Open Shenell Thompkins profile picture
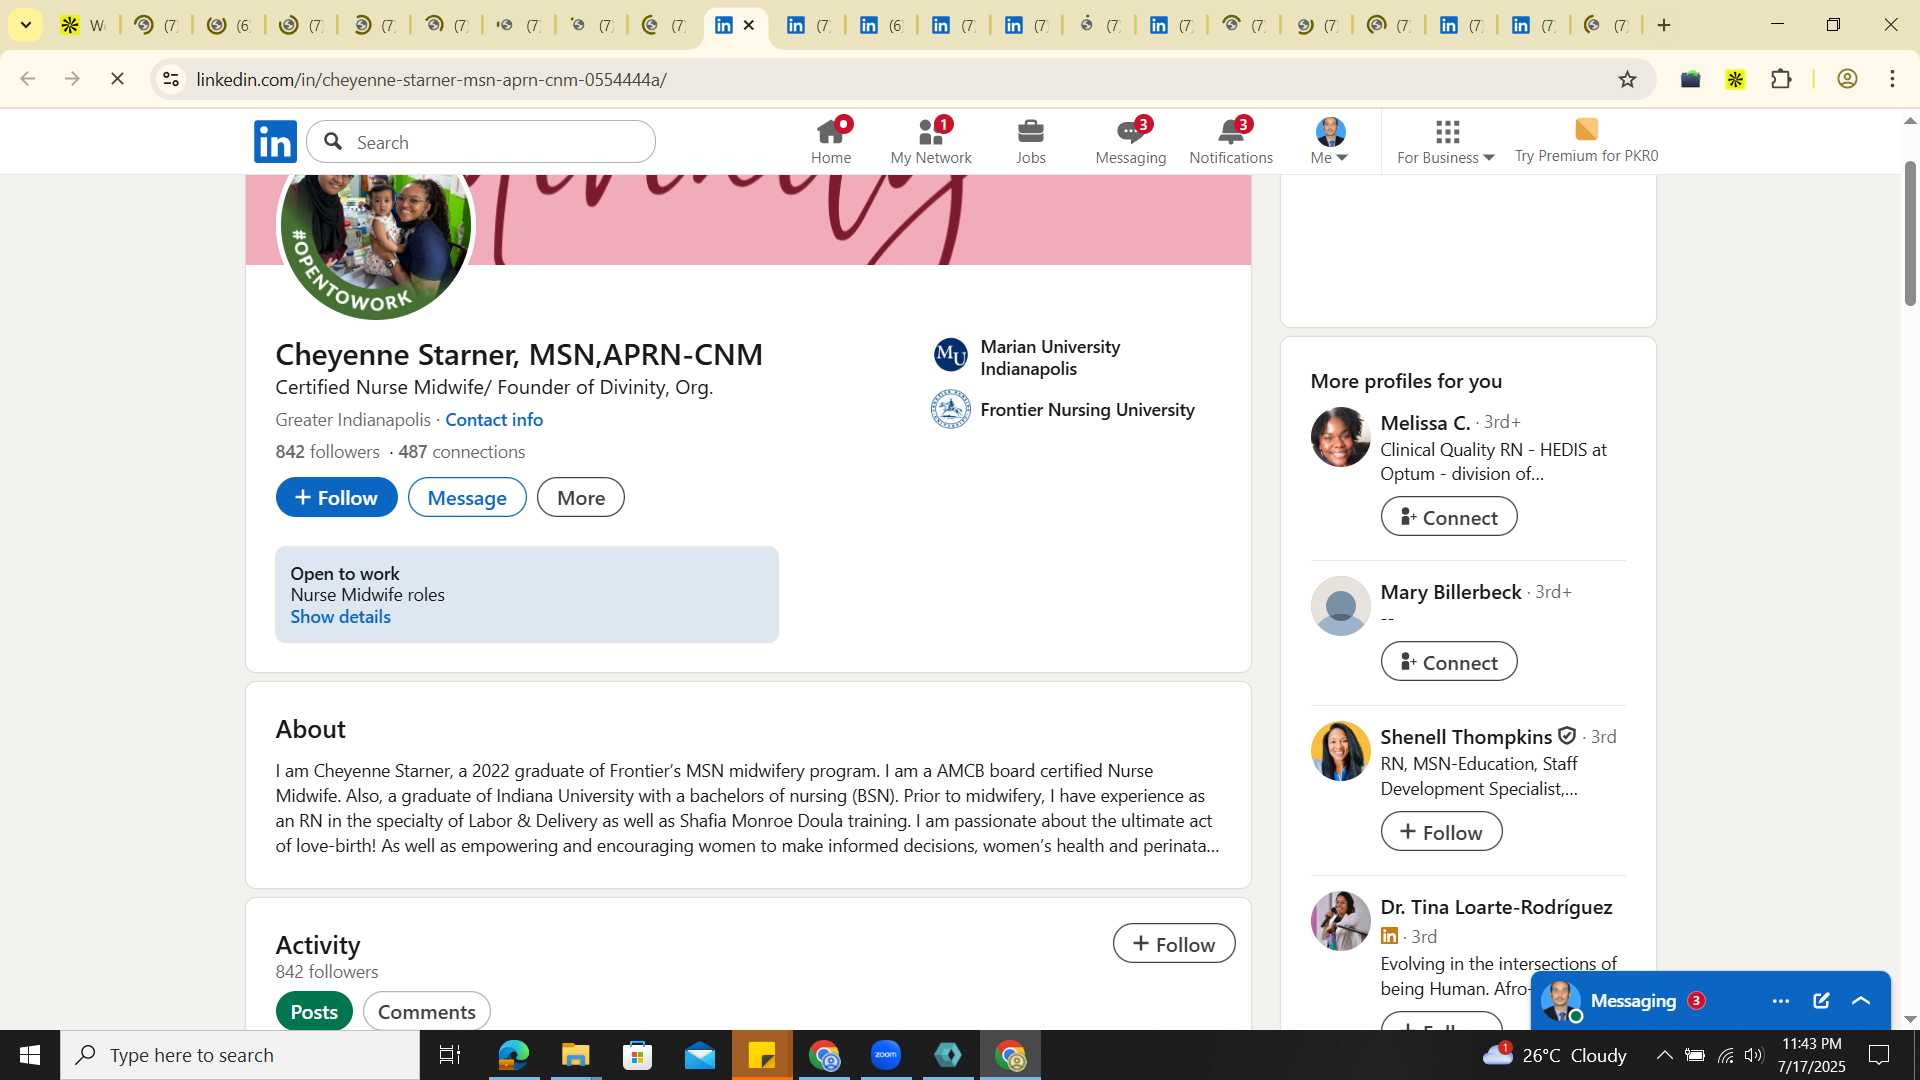The height and width of the screenshot is (1080, 1920). pos(1340,751)
